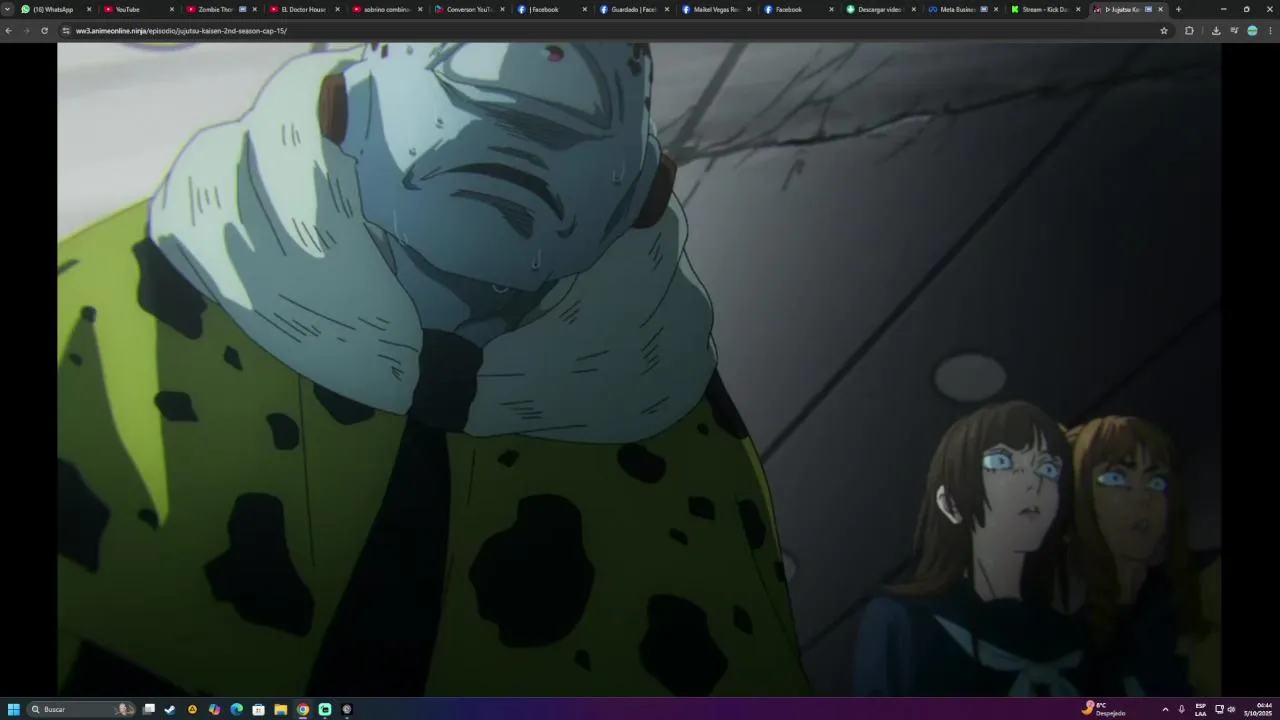Close the YouTube tab
The image size is (1280, 720).
171,9
